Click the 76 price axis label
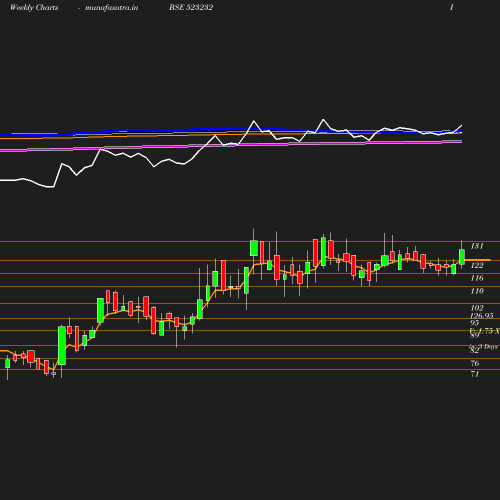Screen dimensions: 500x500 tap(475, 363)
